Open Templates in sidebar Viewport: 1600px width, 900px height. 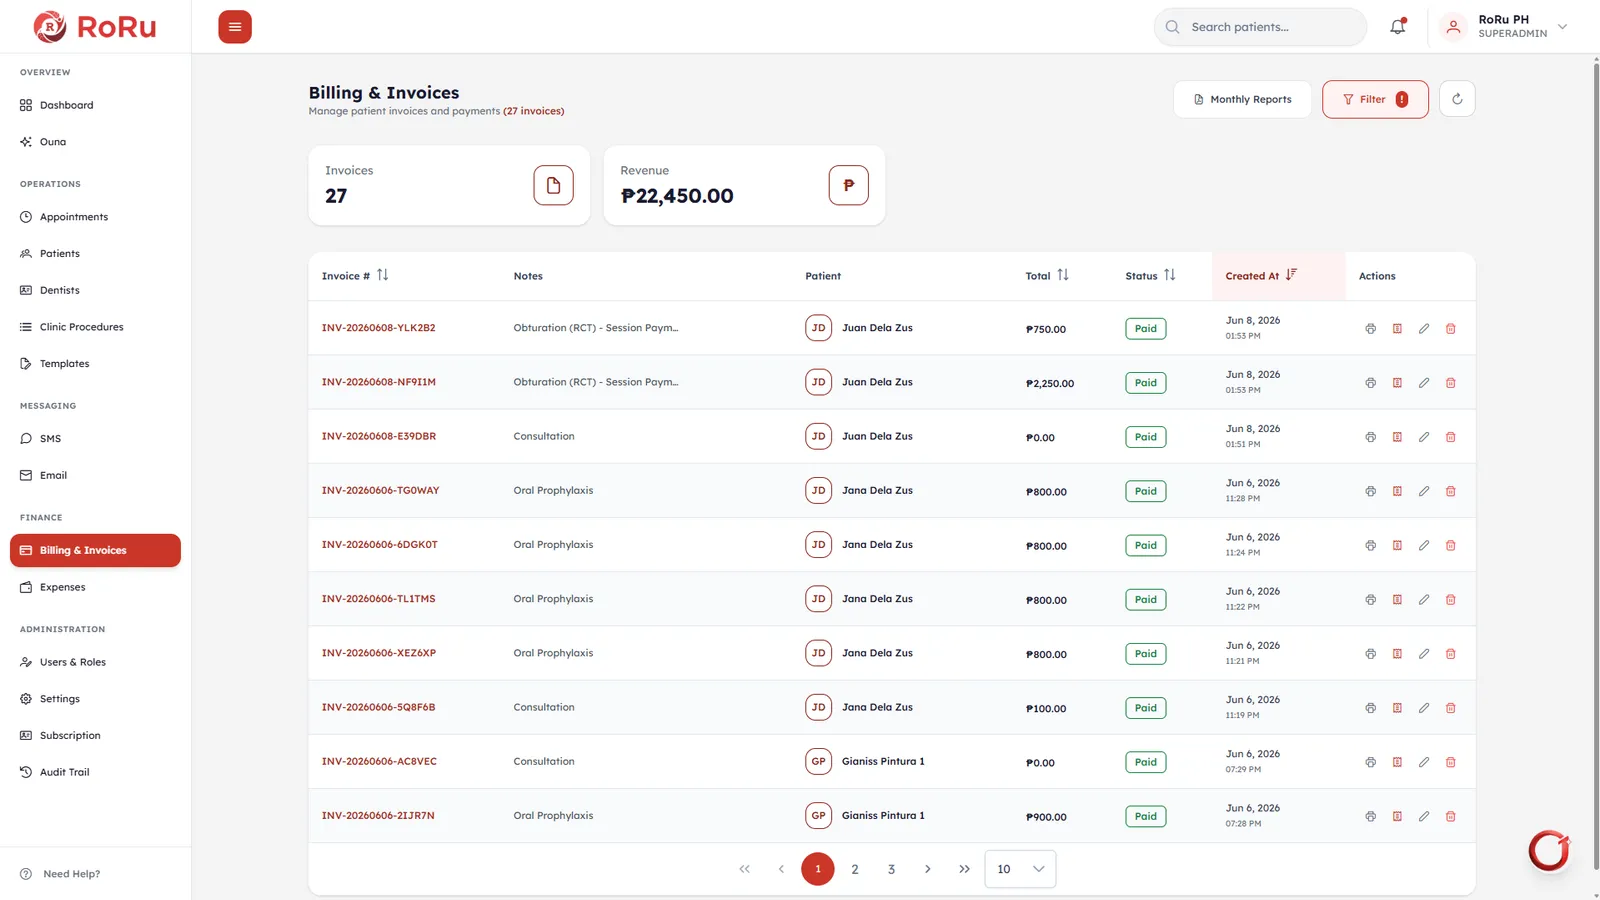(95, 364)
